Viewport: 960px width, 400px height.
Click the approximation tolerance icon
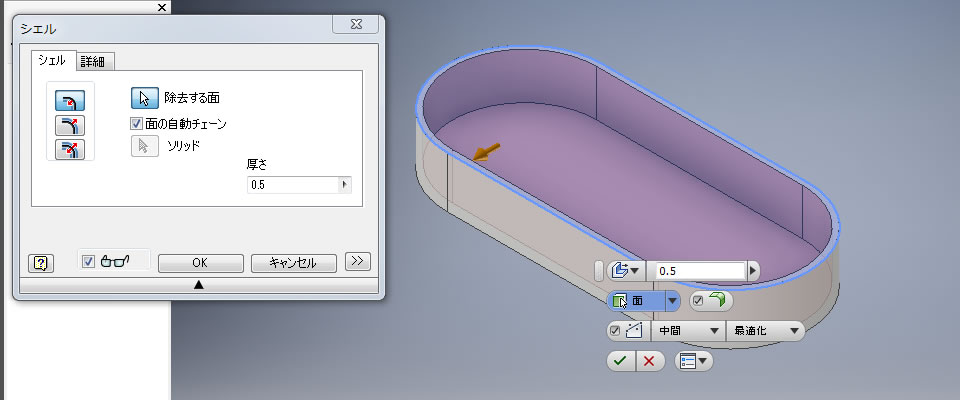point(633,331)
